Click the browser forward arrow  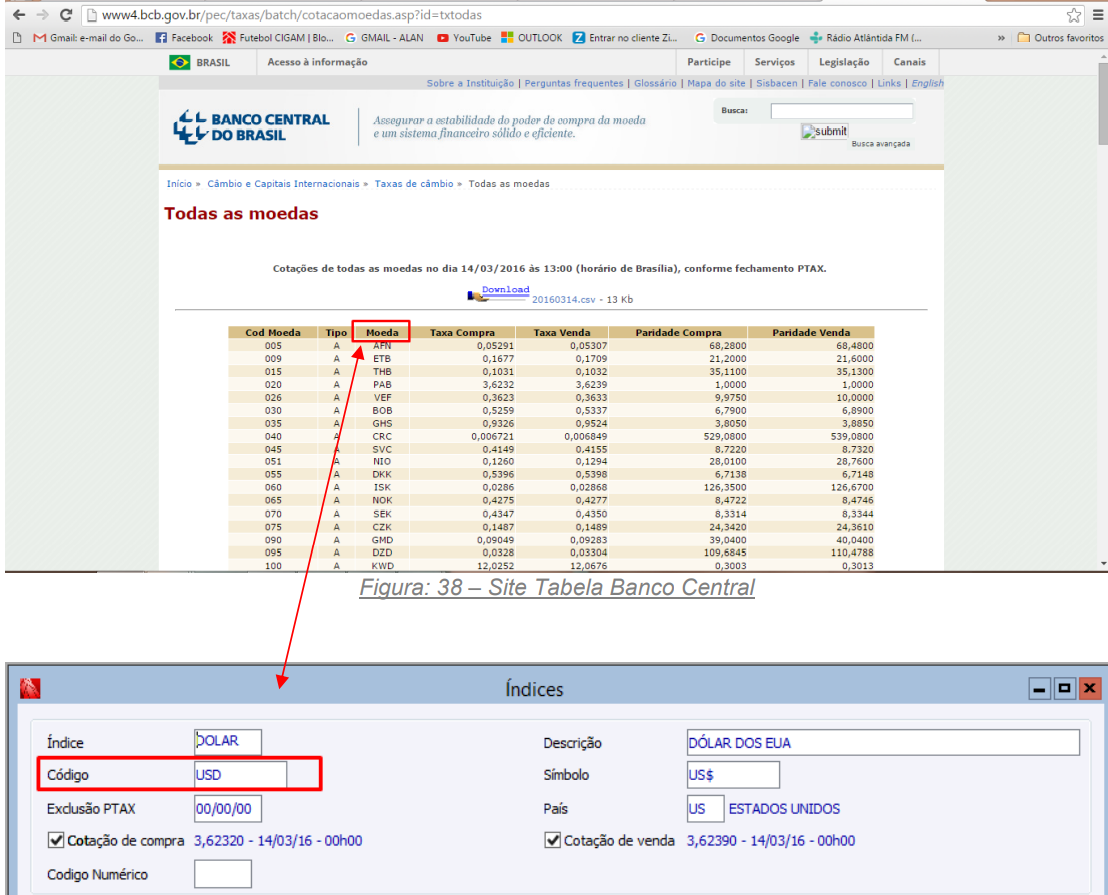pos(42,15)
